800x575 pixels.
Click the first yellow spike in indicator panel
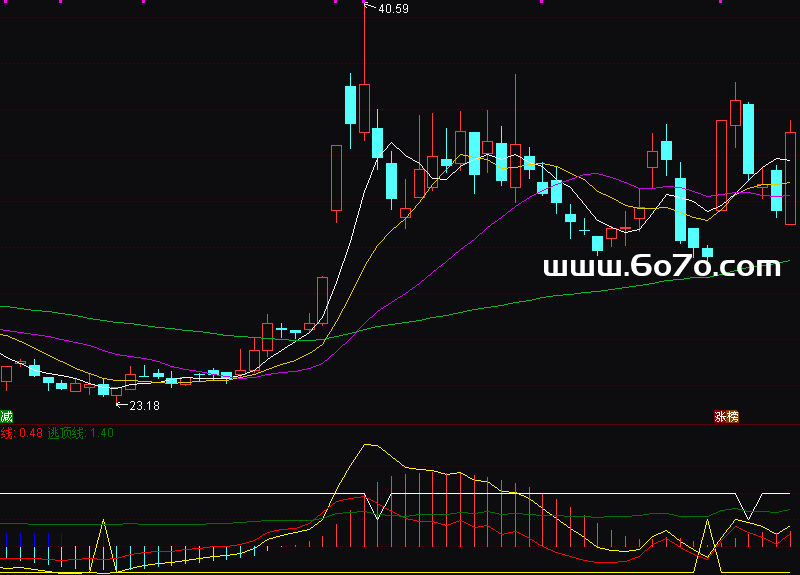click(104, 521)
